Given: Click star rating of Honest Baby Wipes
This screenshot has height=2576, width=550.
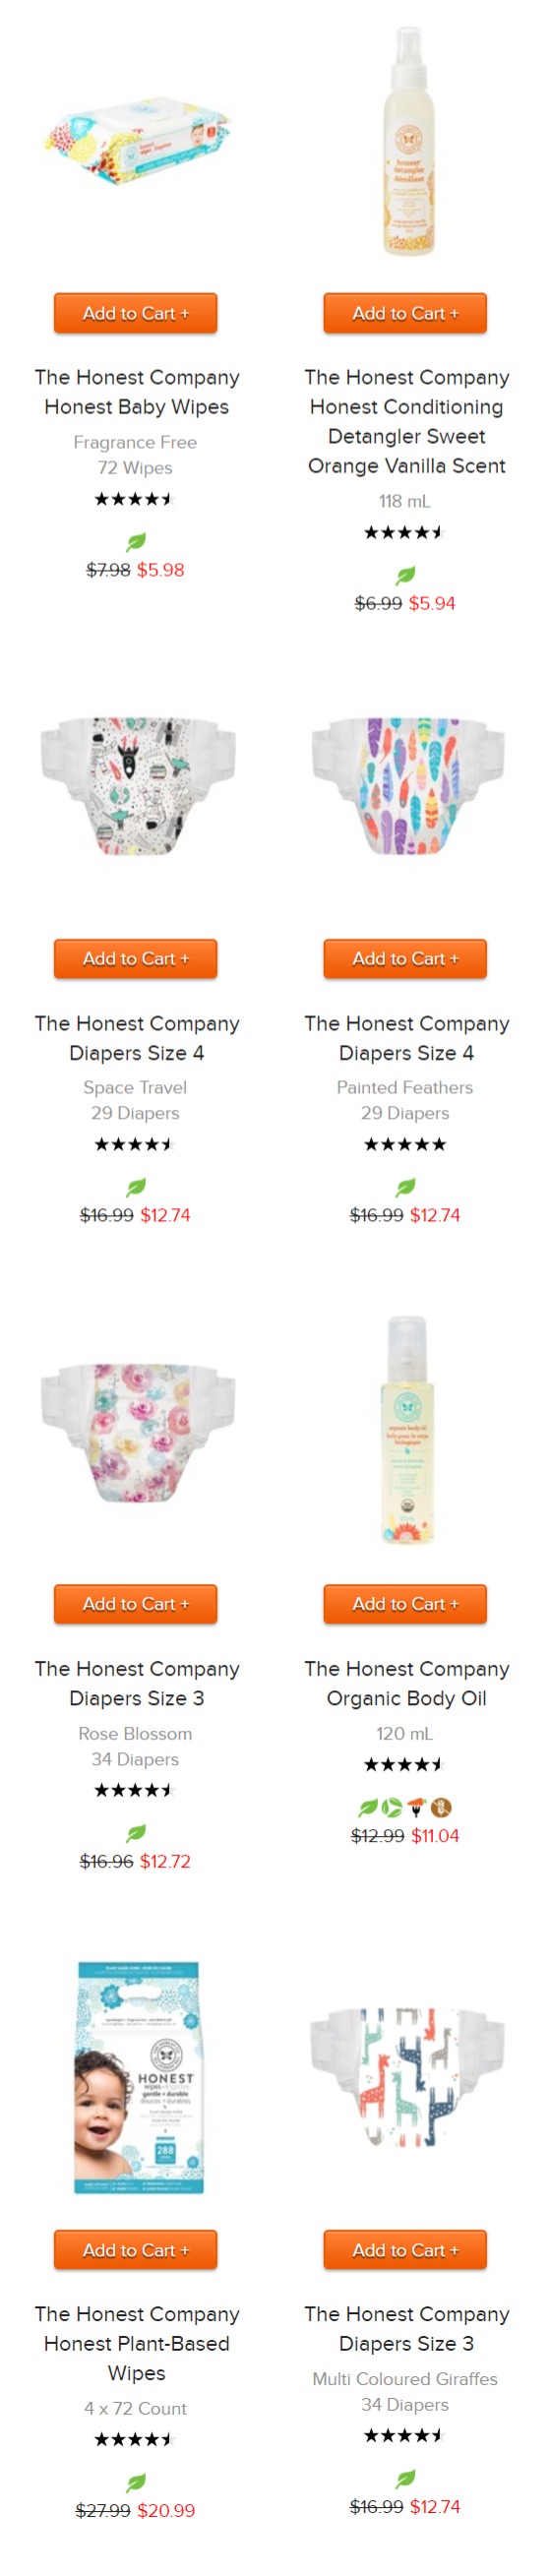Looking at the screenshot, I should tap(135, 498).
